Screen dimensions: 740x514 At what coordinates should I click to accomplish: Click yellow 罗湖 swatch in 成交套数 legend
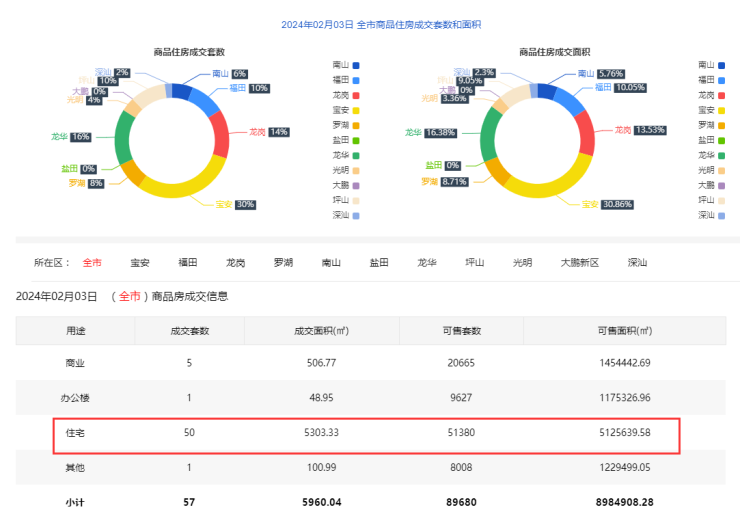(357, 125)
